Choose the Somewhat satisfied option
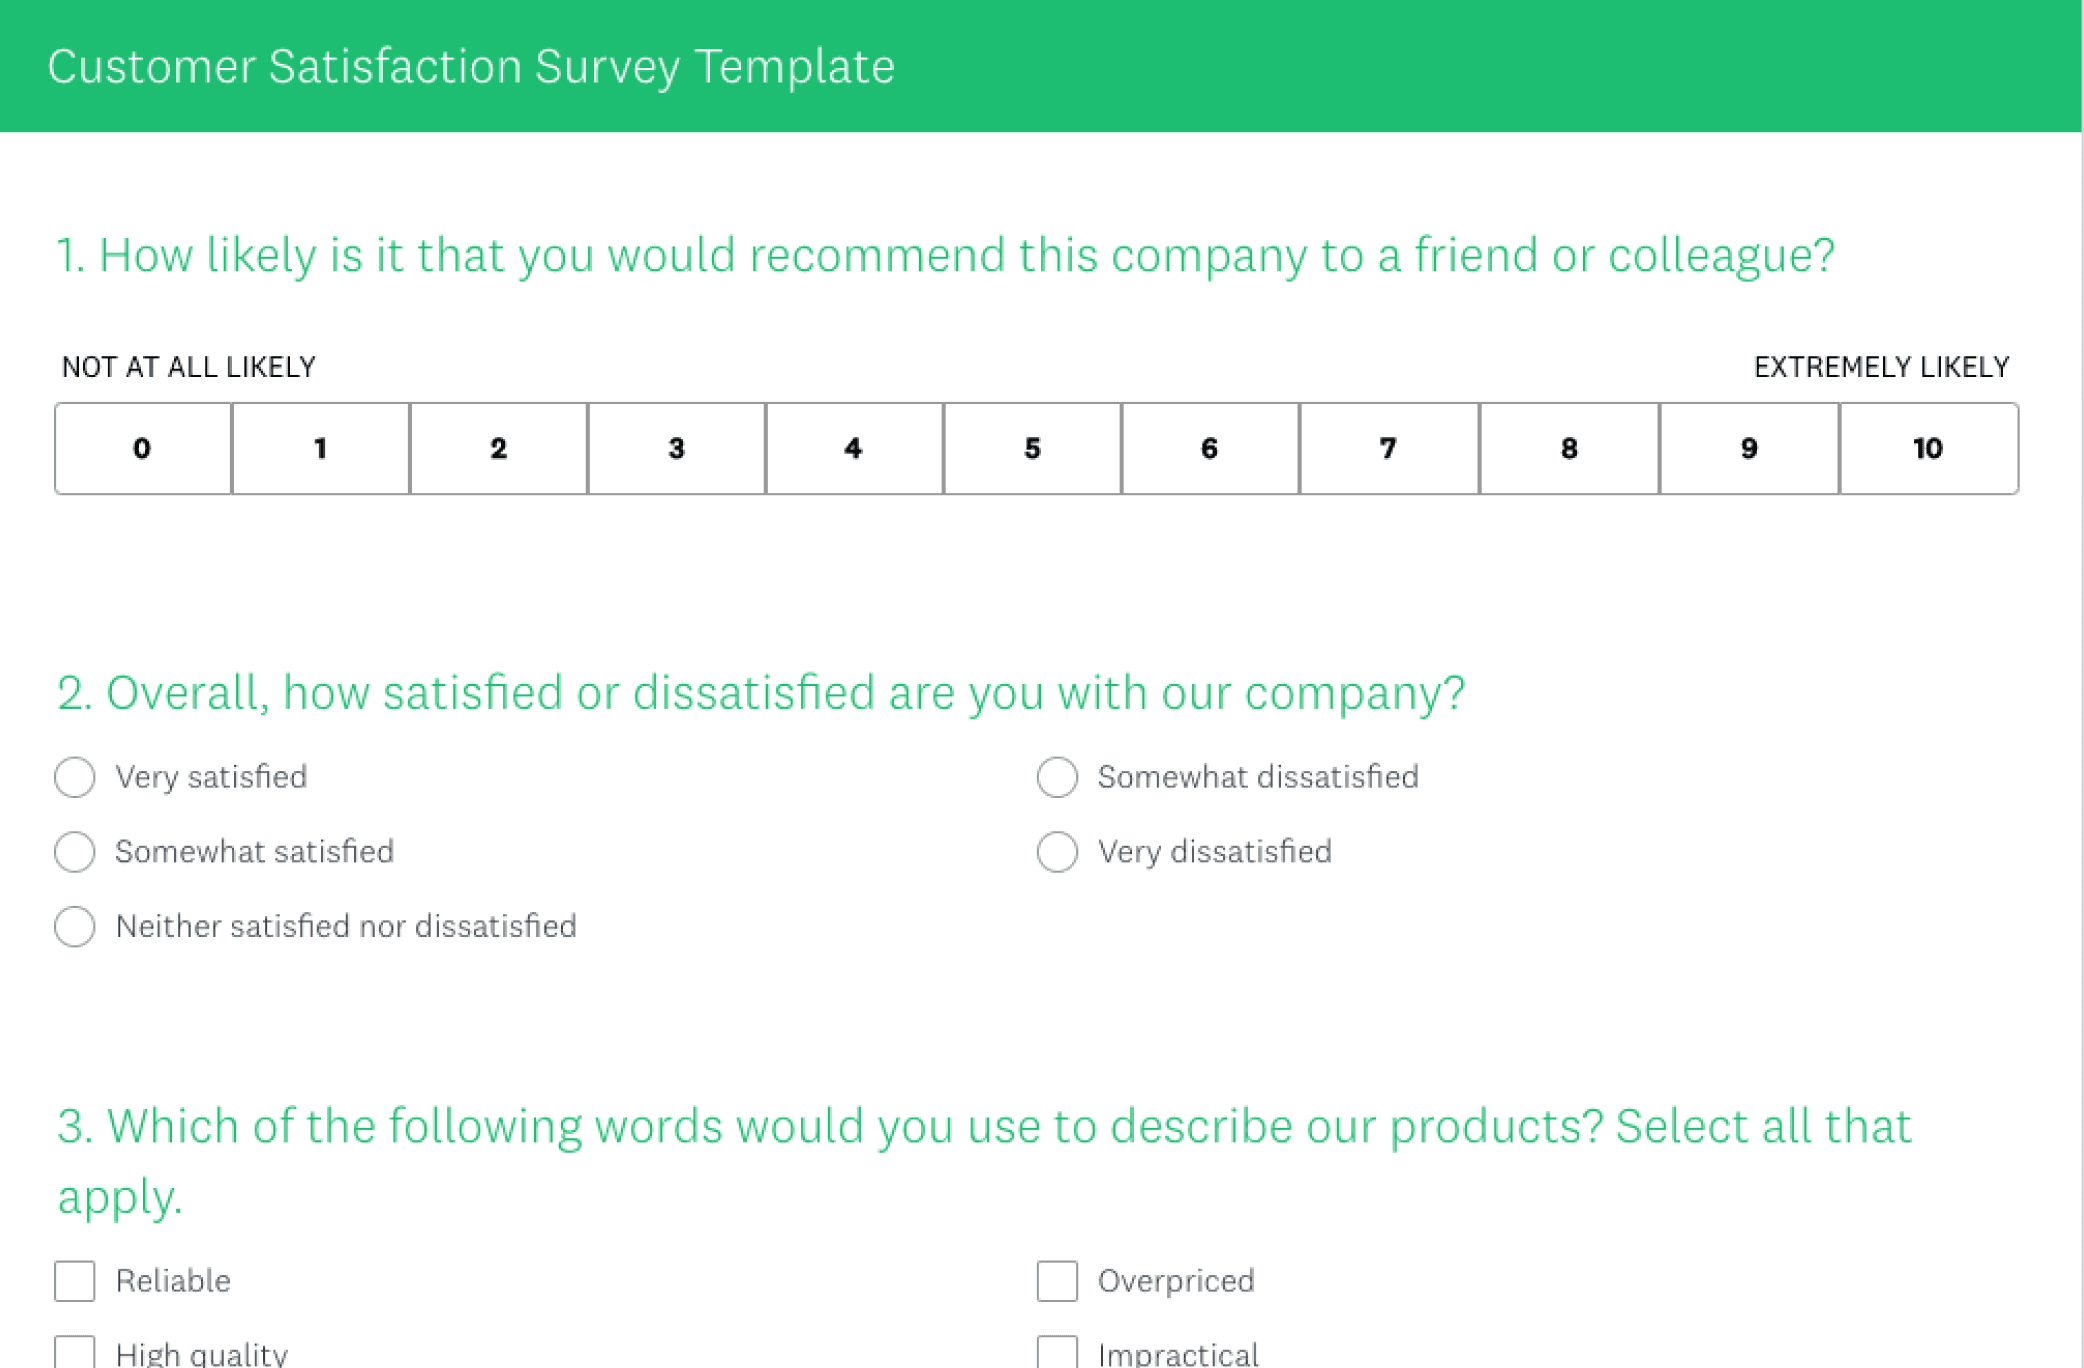Image resolution: width=2084 pixels, height=1368 pixels. coord(75,852)
